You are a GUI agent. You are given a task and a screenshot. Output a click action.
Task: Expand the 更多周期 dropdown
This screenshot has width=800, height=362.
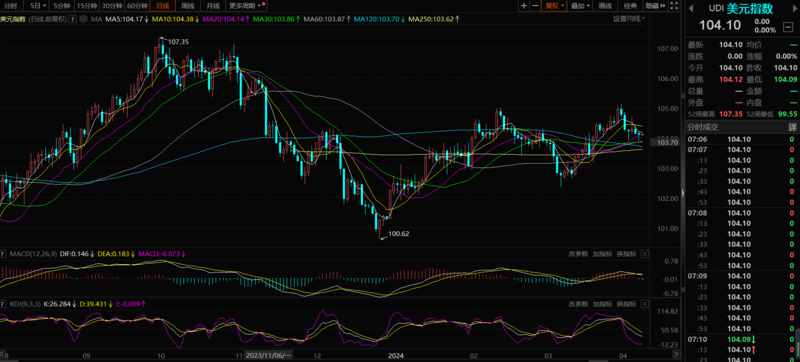(x=246, y=6)
